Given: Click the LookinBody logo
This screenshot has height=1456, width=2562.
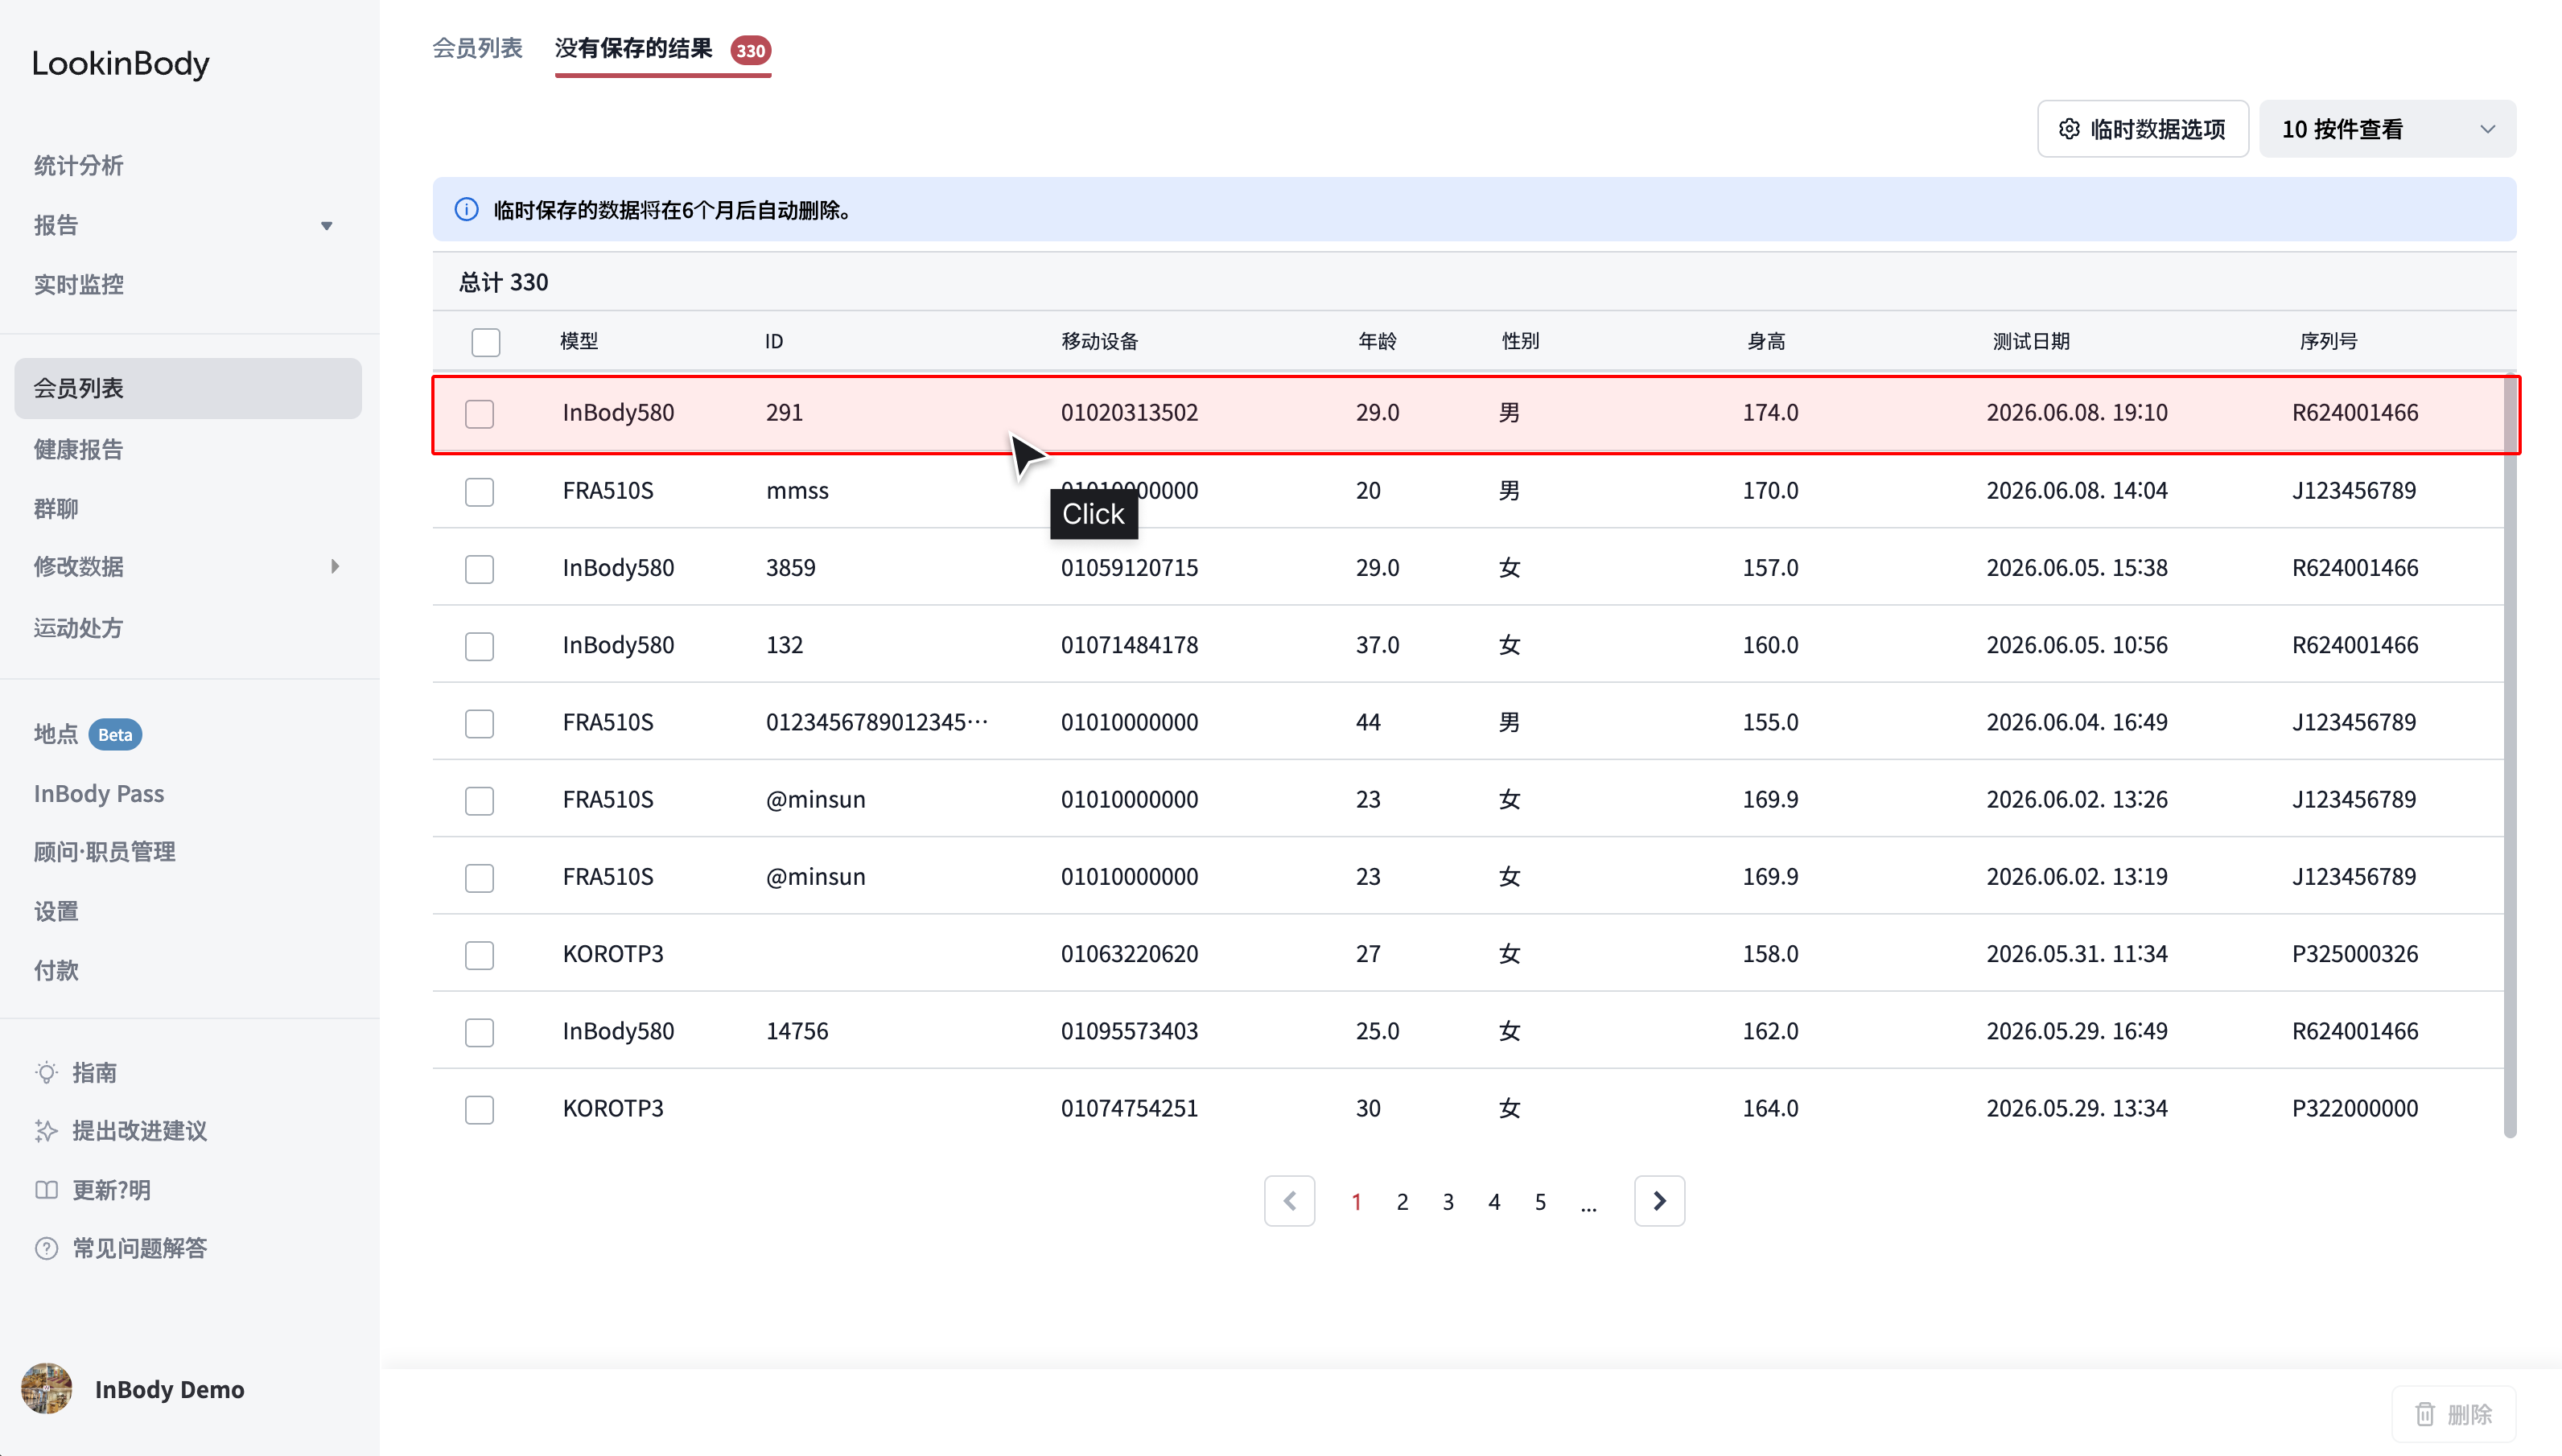Looking at the screenshot, I should tap(121, 63).
